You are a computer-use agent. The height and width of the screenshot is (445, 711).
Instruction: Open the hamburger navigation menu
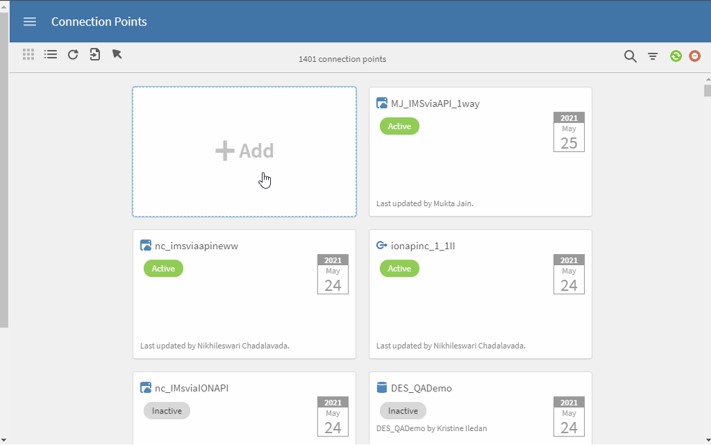(x=29, y=21)
